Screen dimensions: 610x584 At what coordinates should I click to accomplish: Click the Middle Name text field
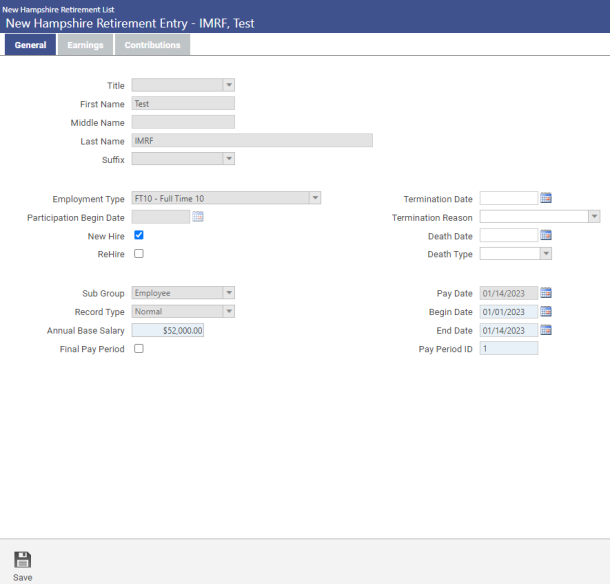point(183,122)
